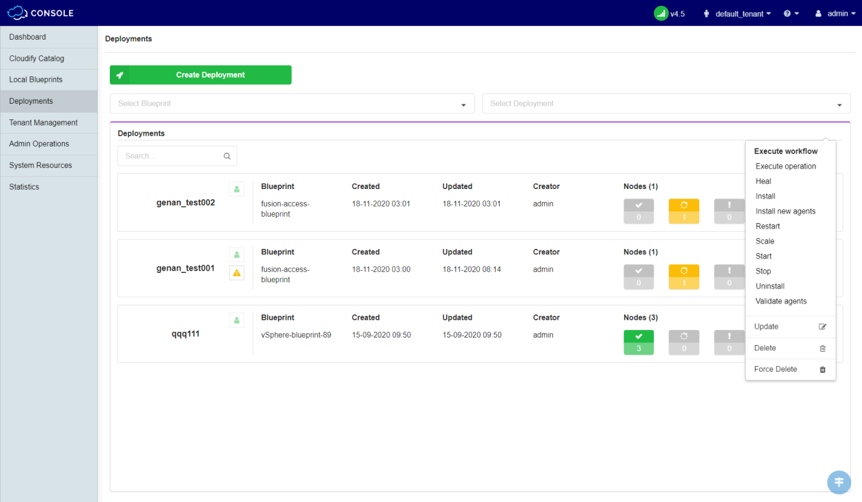This screenshot has height=502, width=862.
Task: Open the help menu in header
Action: click(791, 14)
